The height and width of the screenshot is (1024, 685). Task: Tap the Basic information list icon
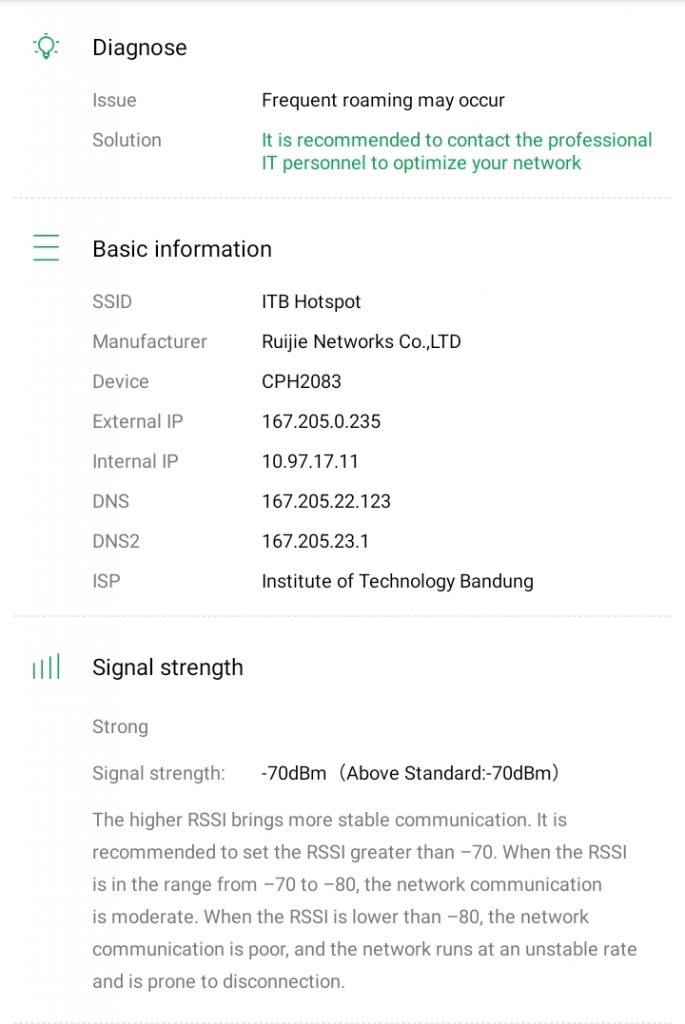coord(46,248)
